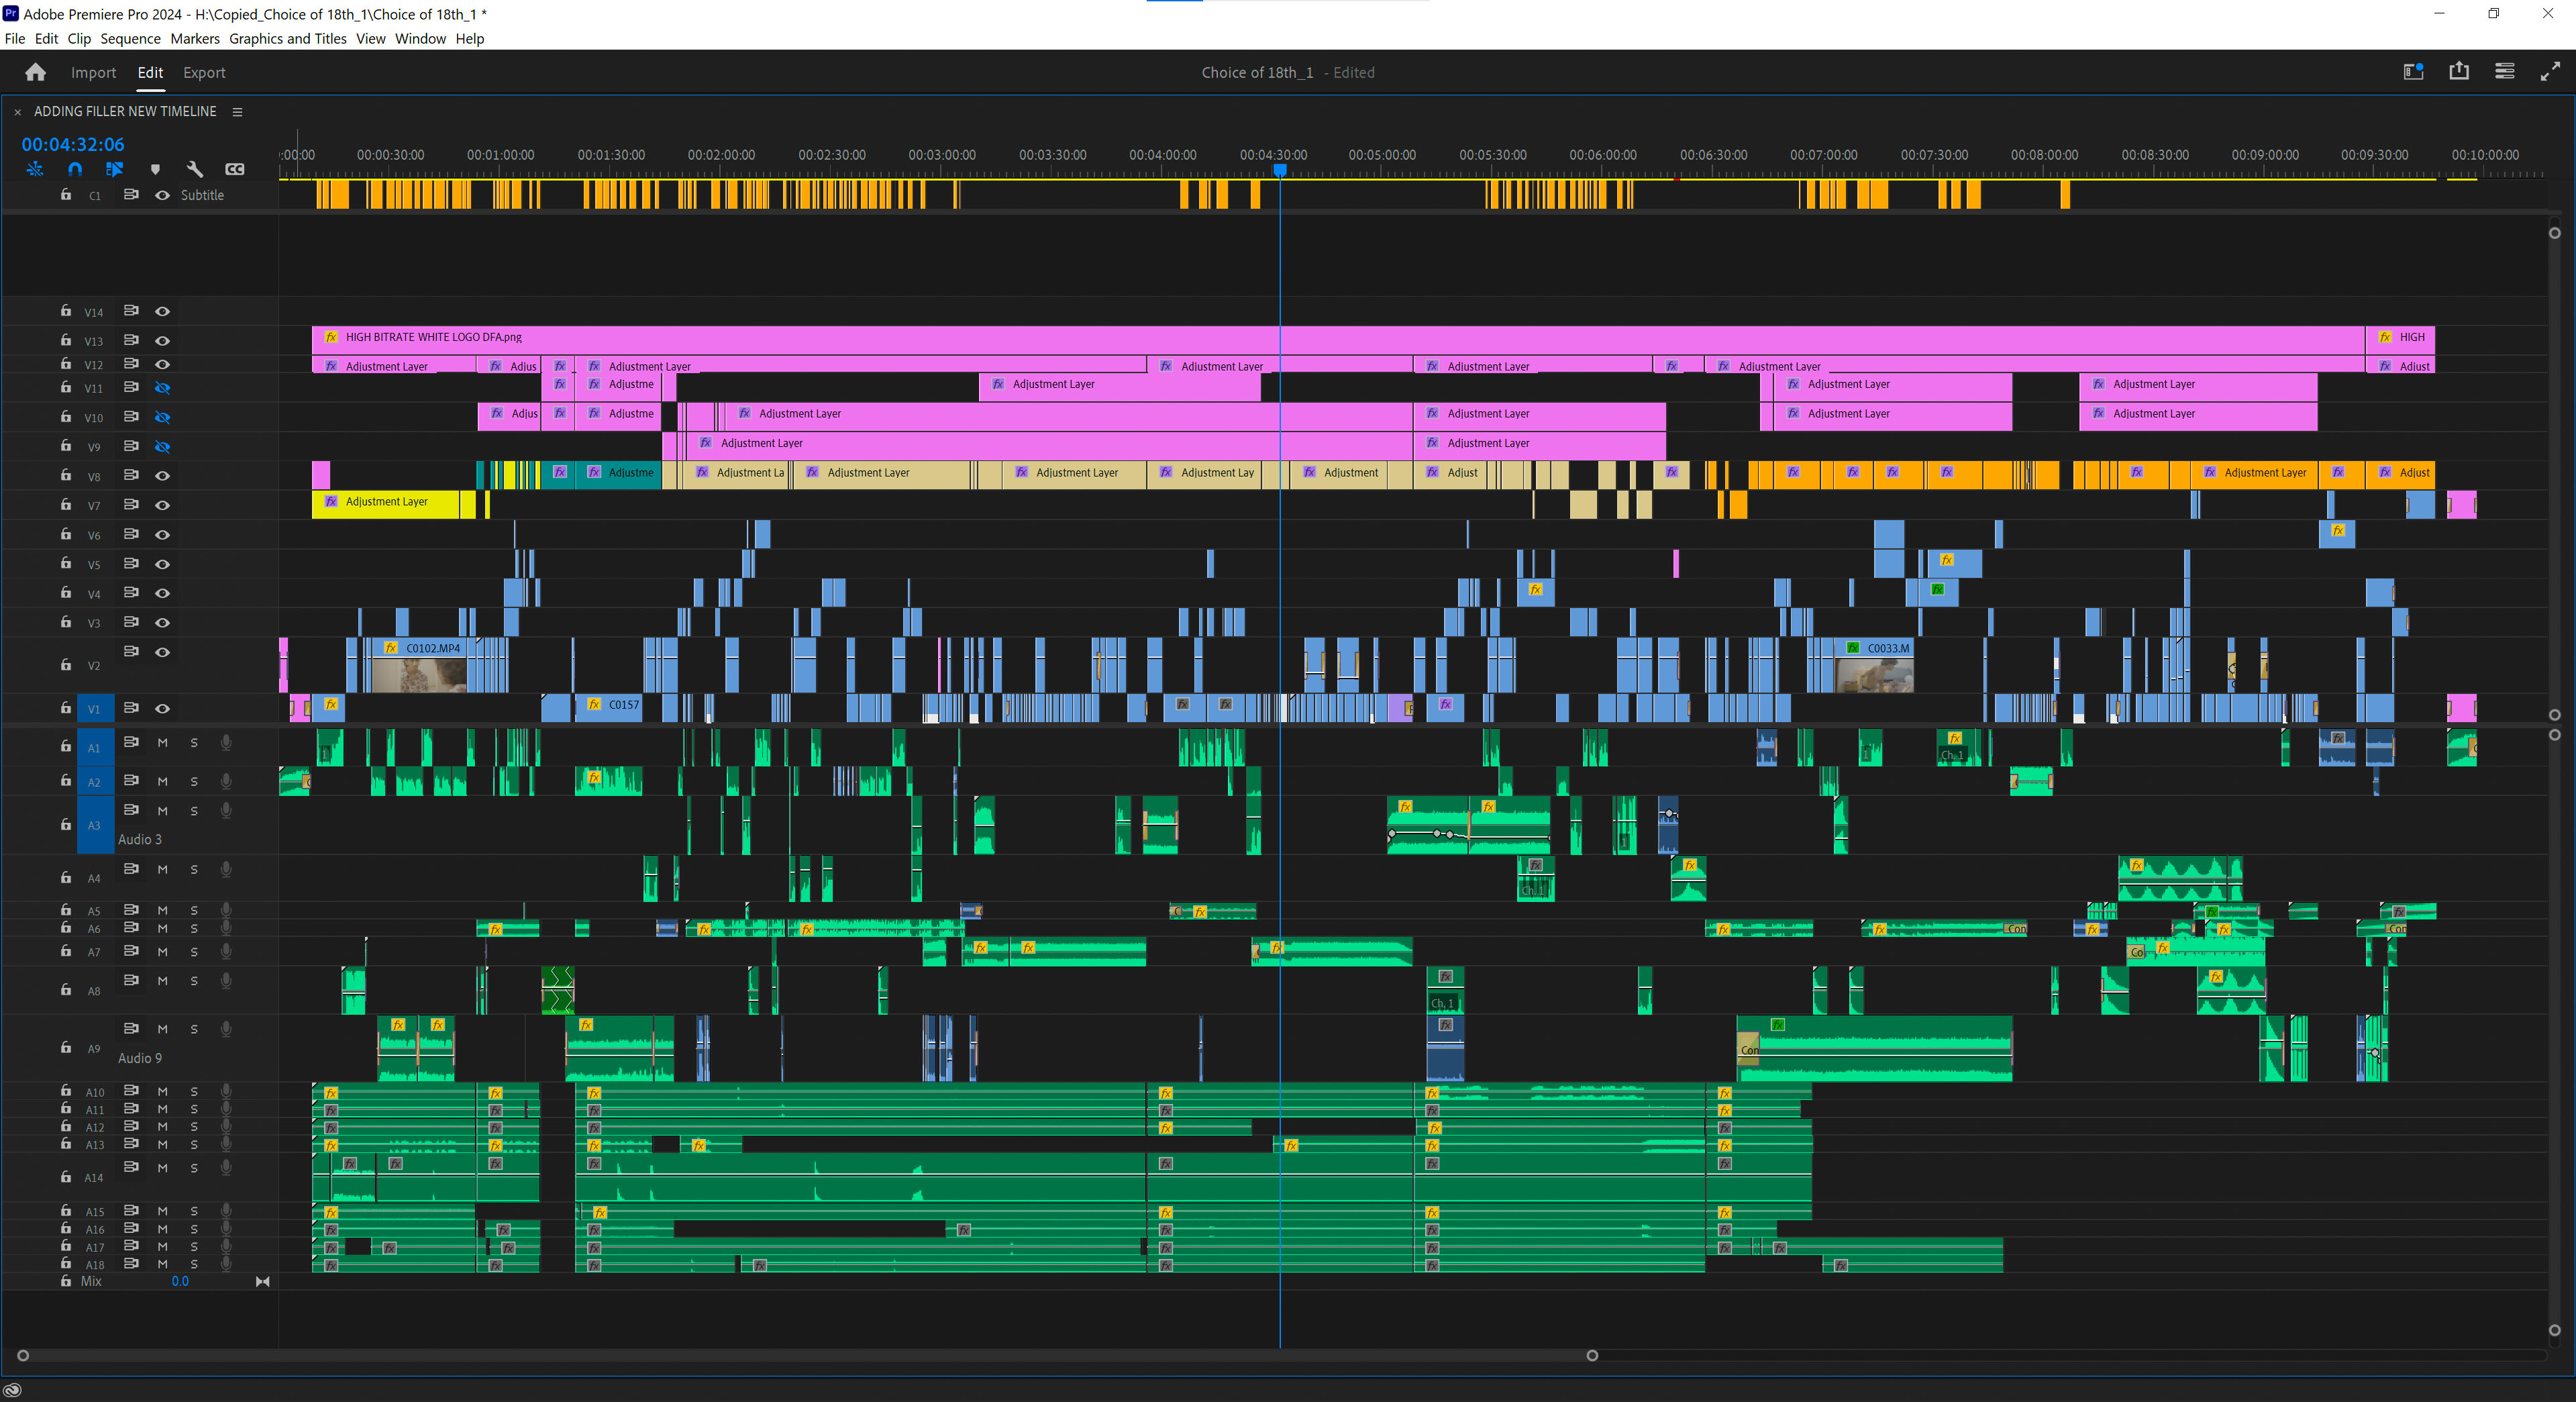Show hidden track V11 output
Viewport: 2576px width, 1402px height.
[163, 387]
